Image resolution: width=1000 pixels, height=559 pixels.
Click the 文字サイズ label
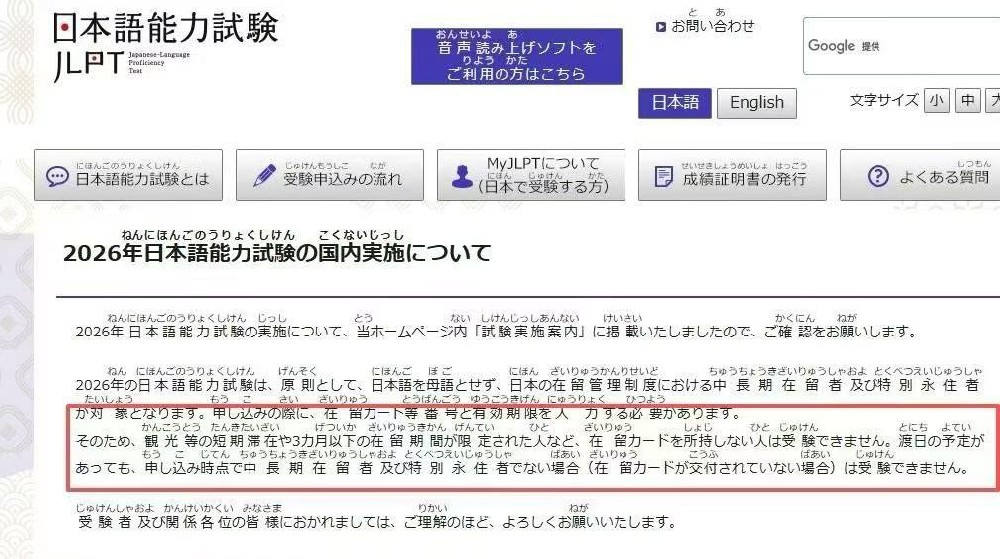point(884,101)
